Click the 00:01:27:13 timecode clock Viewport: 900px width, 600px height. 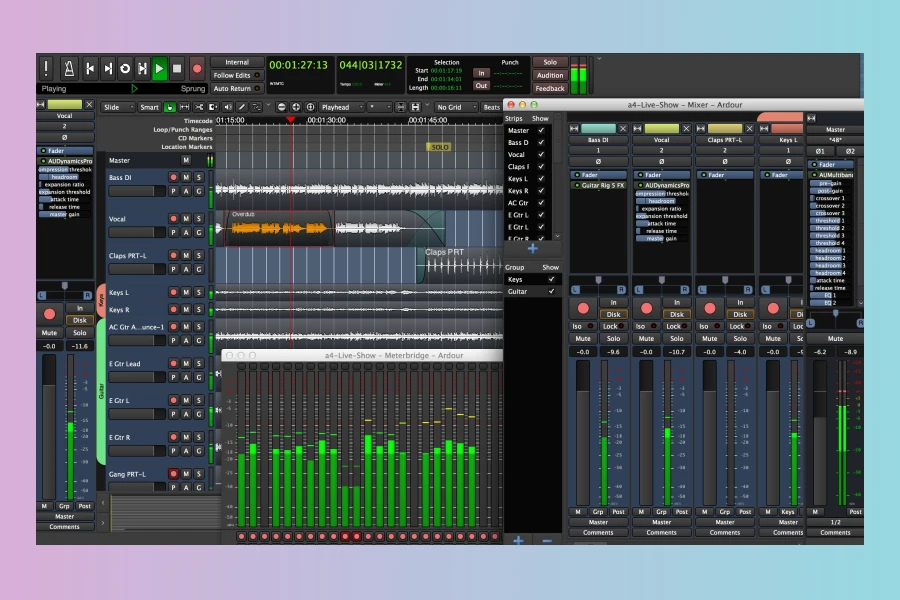(x=298, y=65)
